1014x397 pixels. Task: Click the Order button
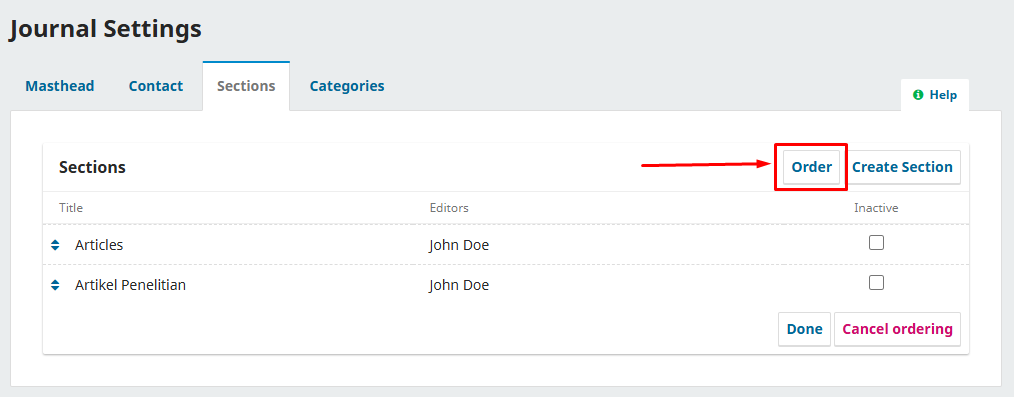coord(812,167)
